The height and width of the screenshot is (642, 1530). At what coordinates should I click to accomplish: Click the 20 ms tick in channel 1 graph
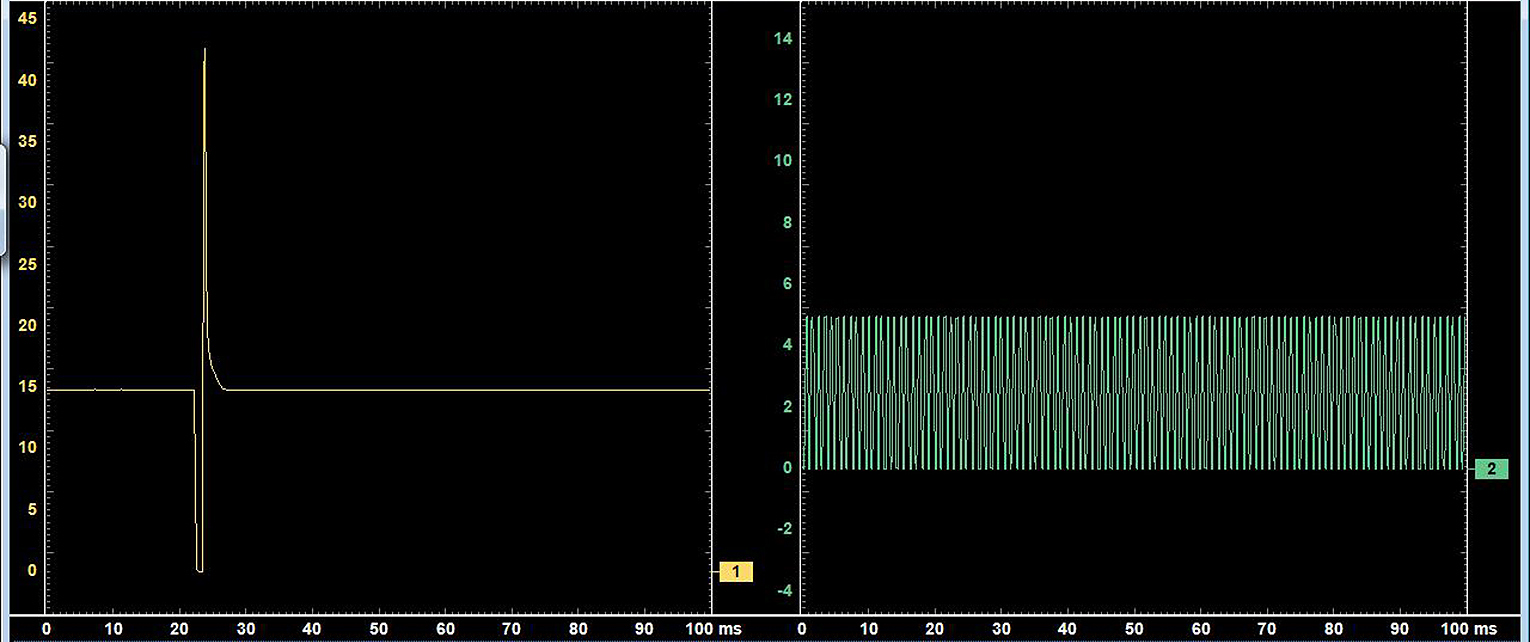179,629
